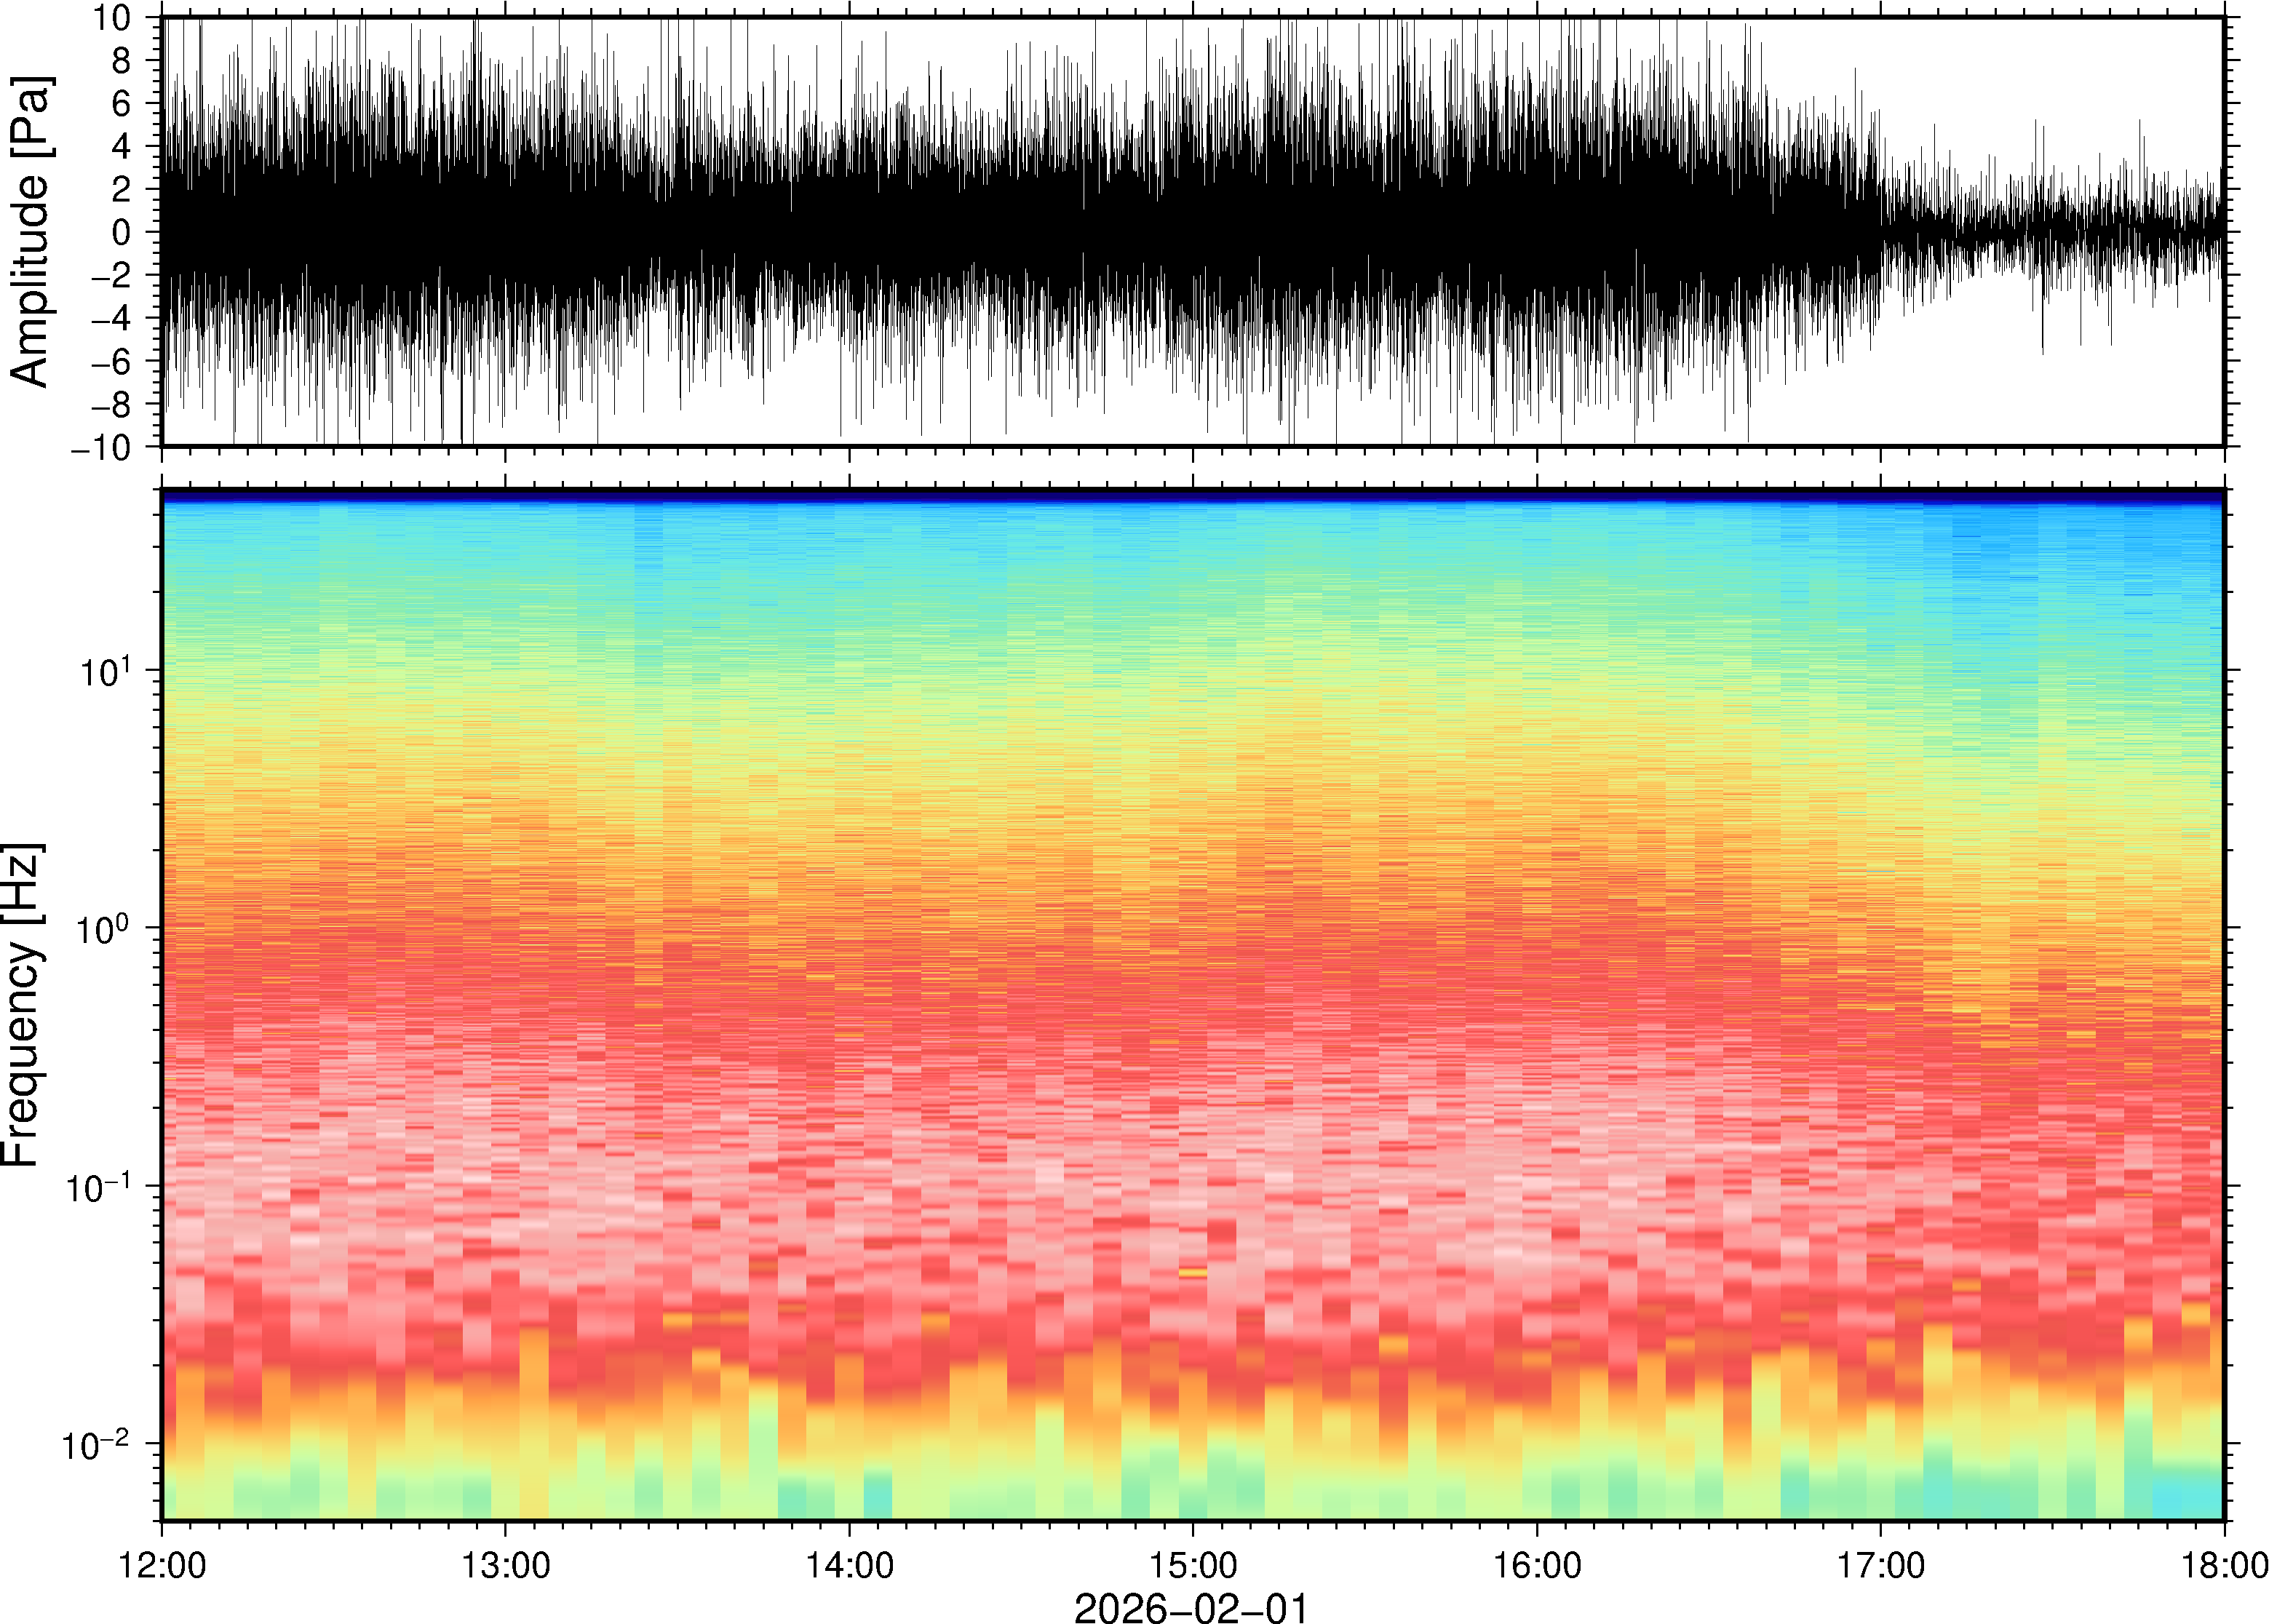Screen dimensions: 2269x1624
Task: Click the Frequency [Hz] axis title
Action: (22, 1005)
